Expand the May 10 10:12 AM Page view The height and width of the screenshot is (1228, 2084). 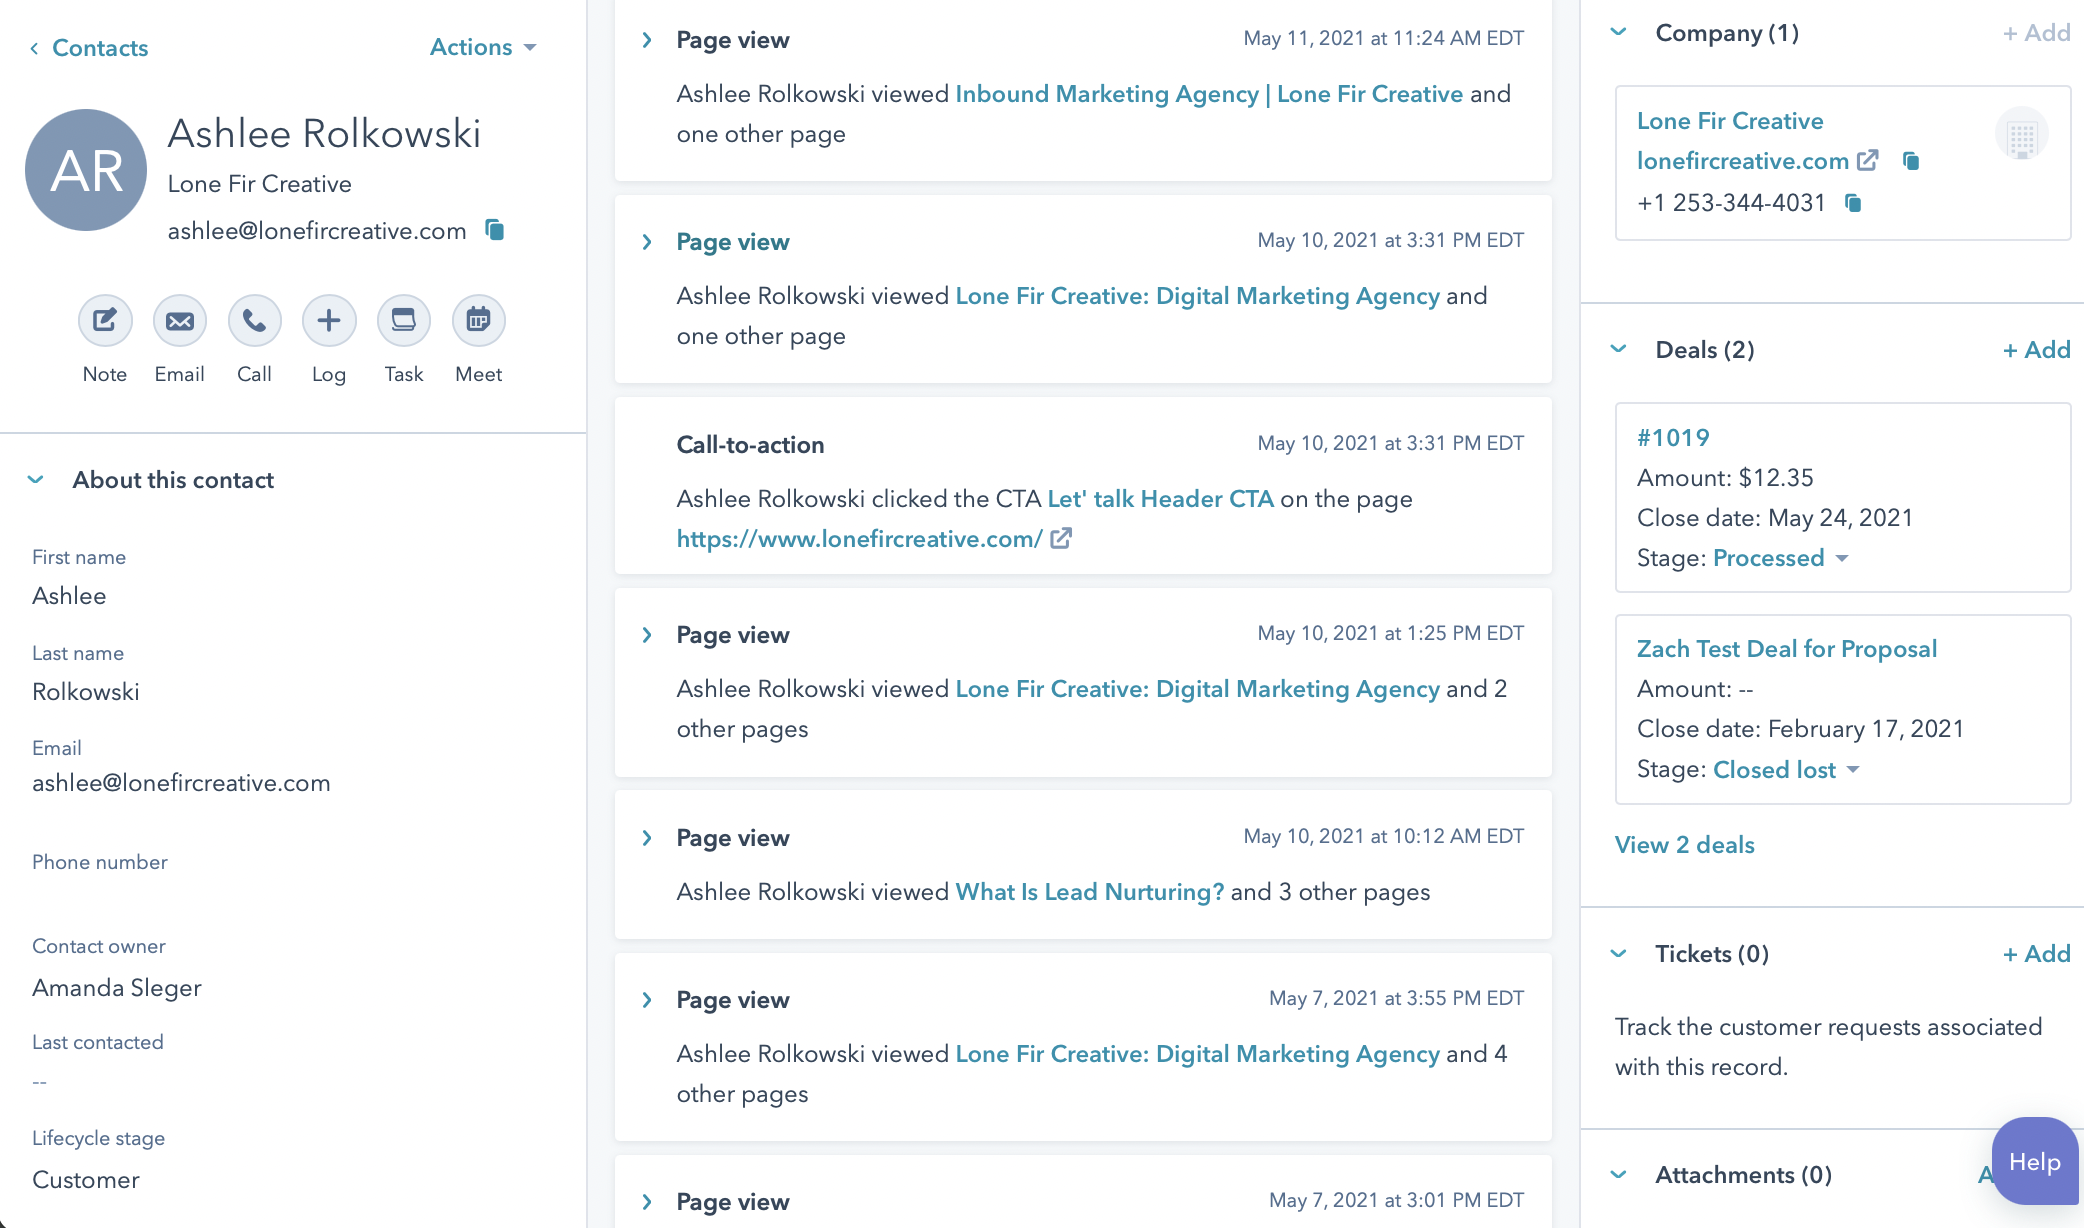point(647,838)
